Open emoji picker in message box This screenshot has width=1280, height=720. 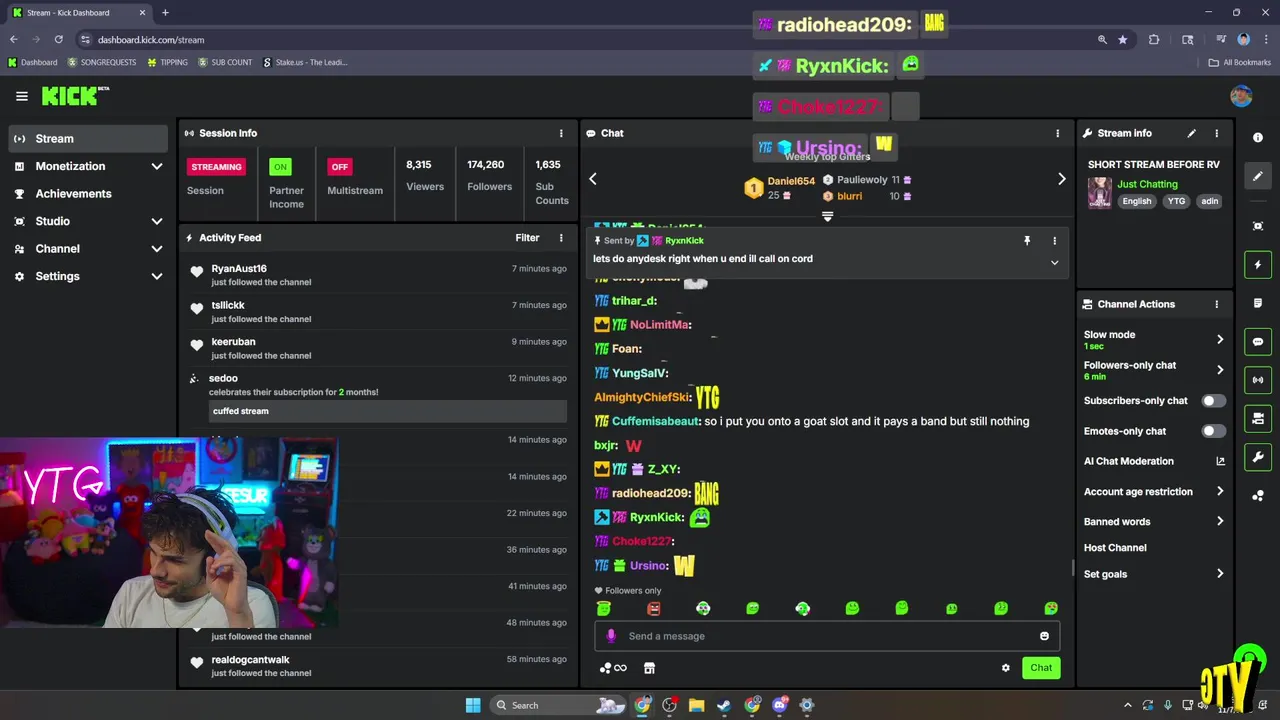[x=1044, y=636]
